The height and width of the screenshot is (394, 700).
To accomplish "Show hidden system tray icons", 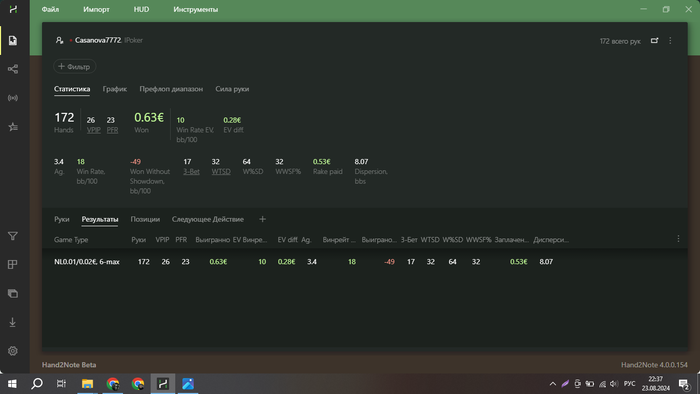I will tap(553, 384).
